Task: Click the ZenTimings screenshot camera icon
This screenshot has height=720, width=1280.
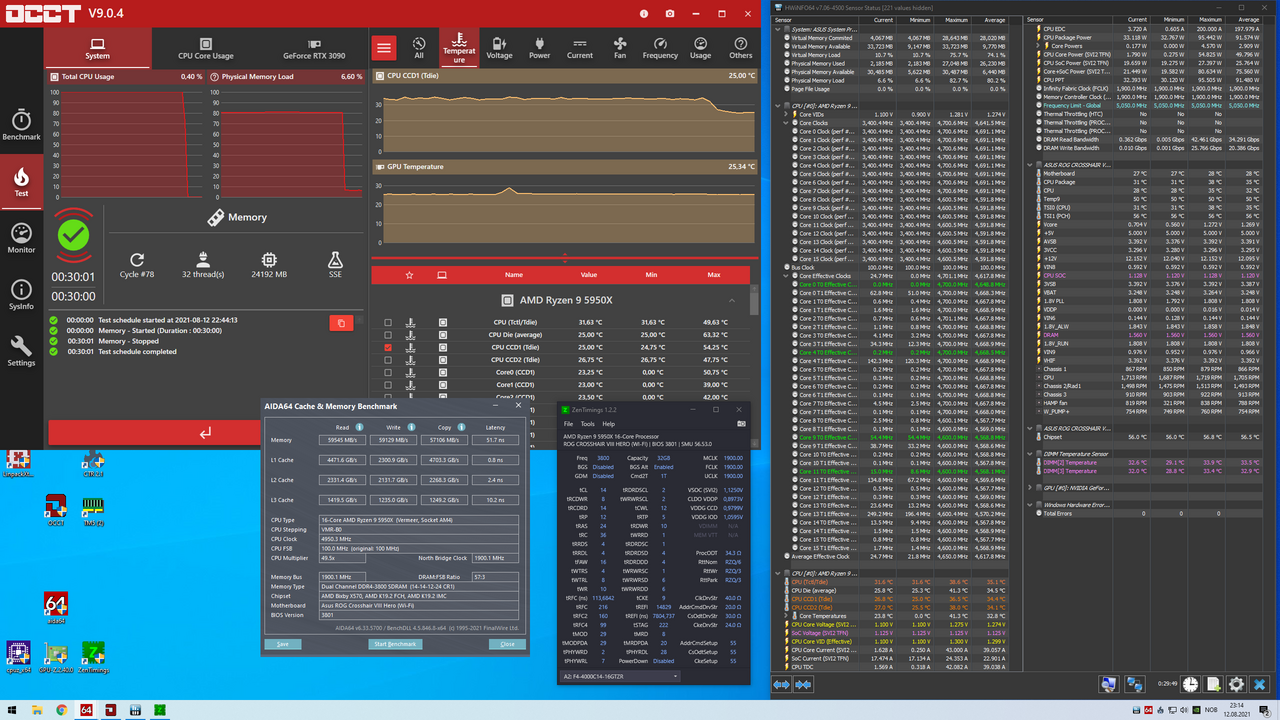Action: coord(739,424)
